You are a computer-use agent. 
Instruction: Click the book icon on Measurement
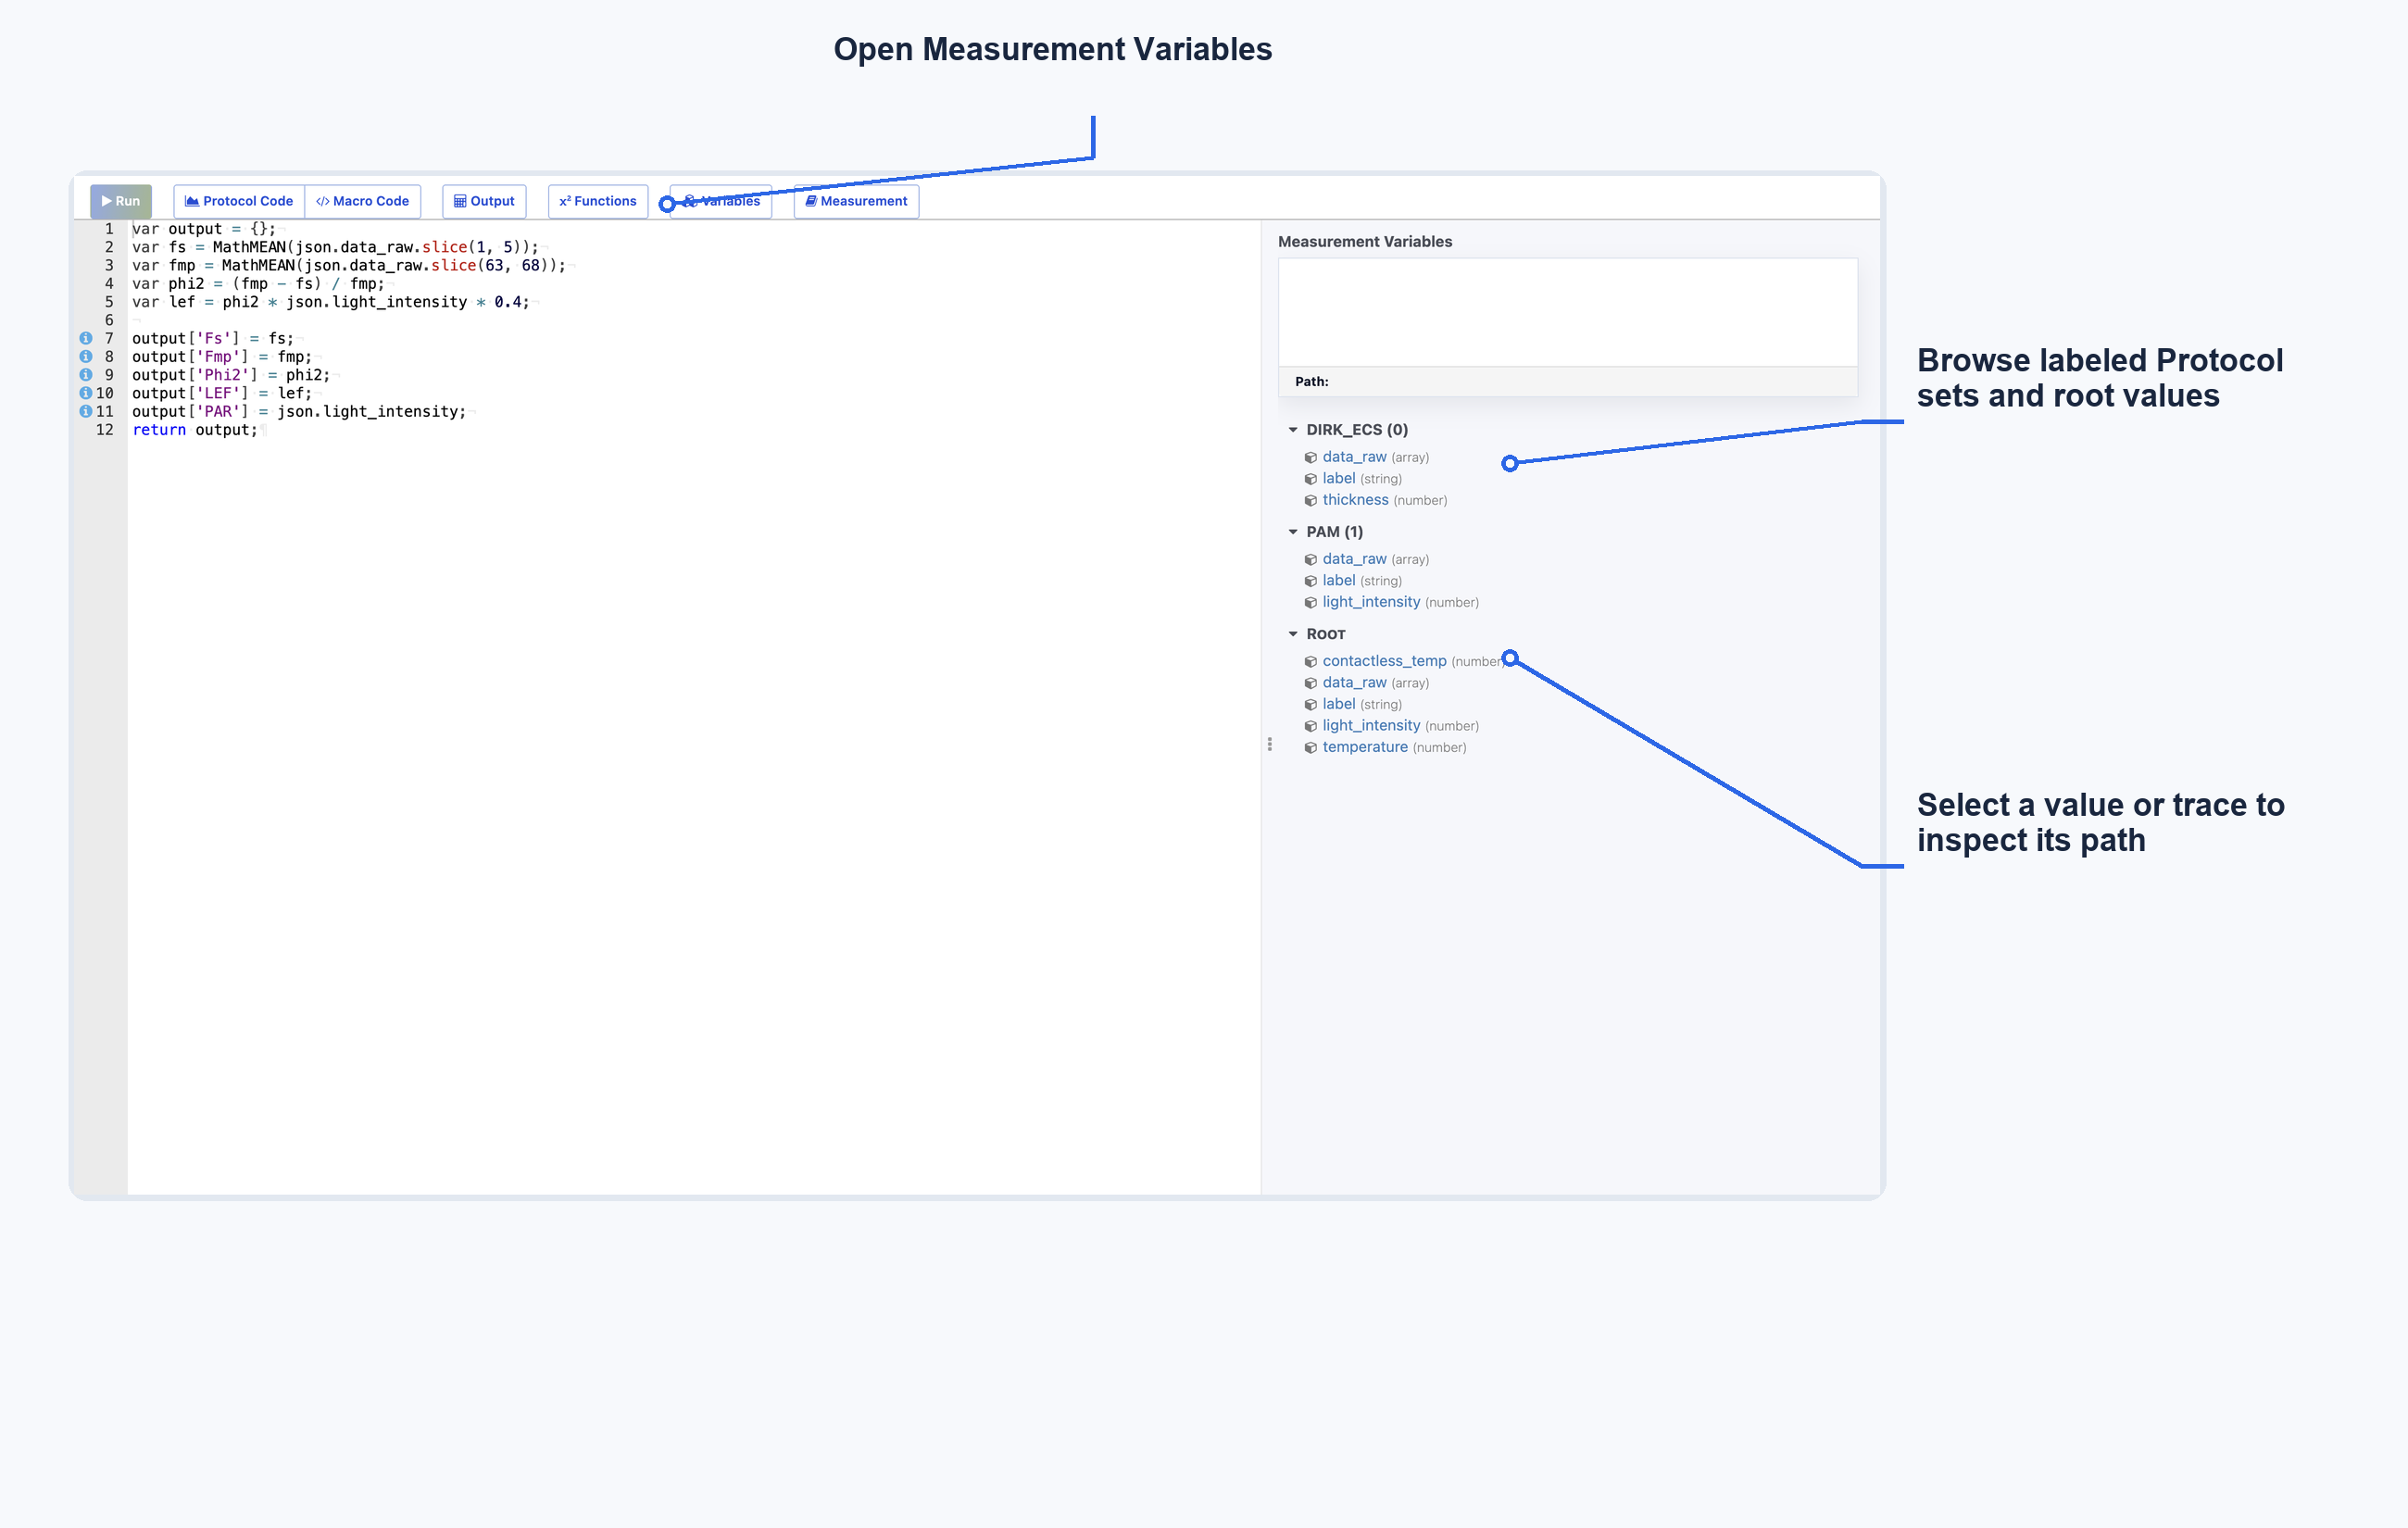click(x=811, y=201)
